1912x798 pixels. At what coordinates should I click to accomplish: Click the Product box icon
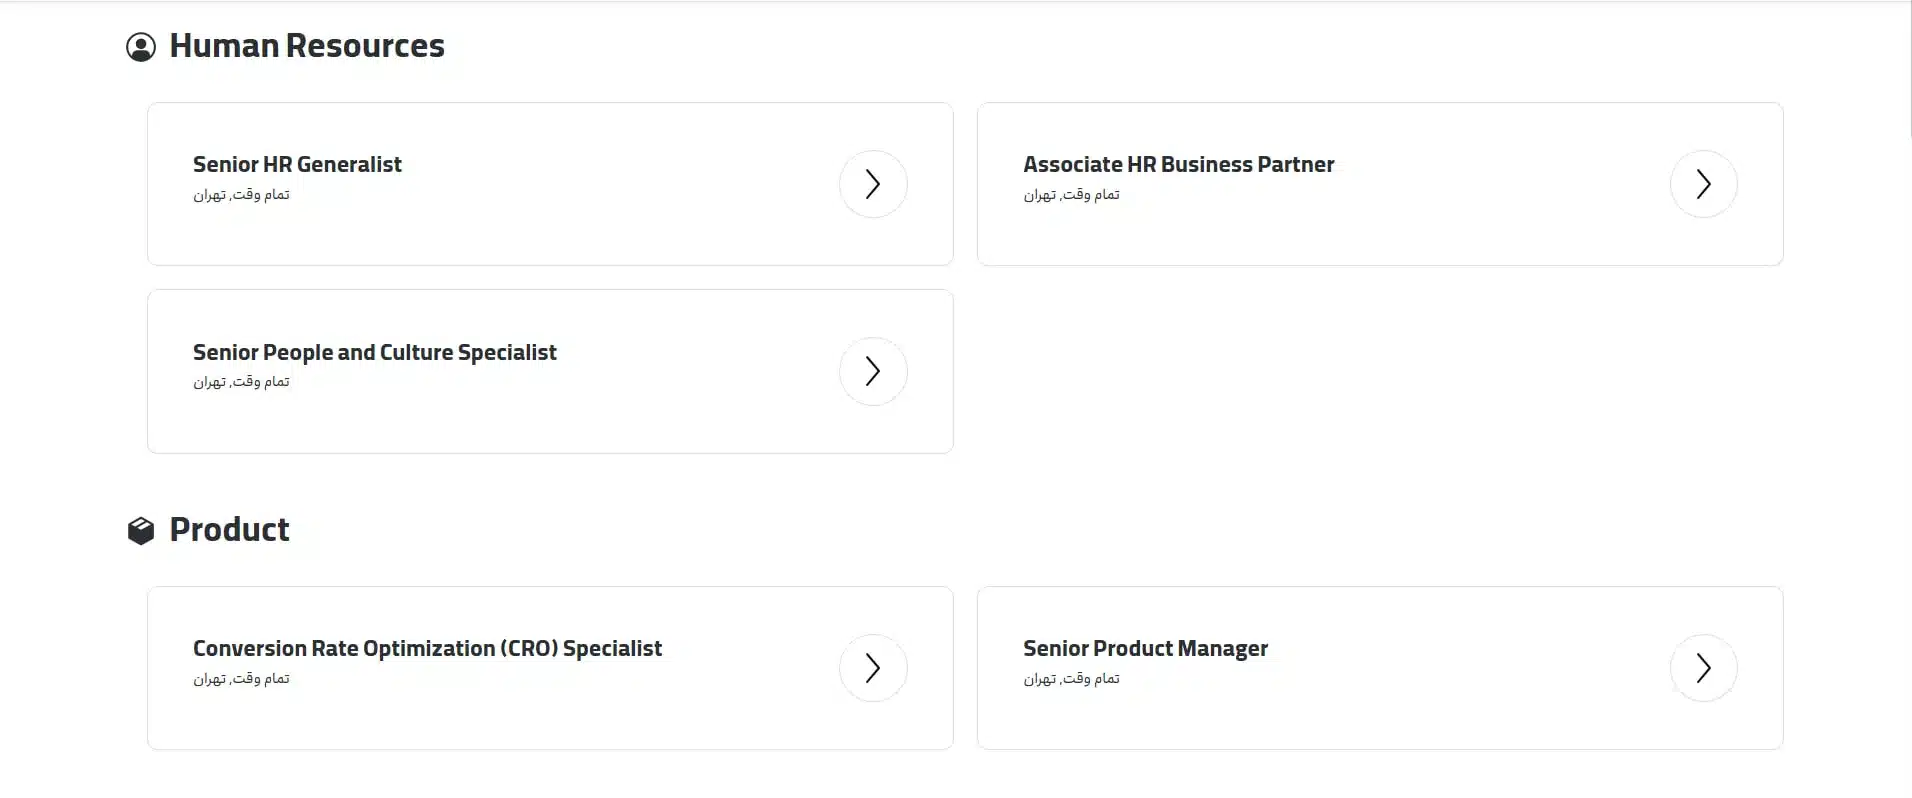pyautogui.click(x=141, y=531)
